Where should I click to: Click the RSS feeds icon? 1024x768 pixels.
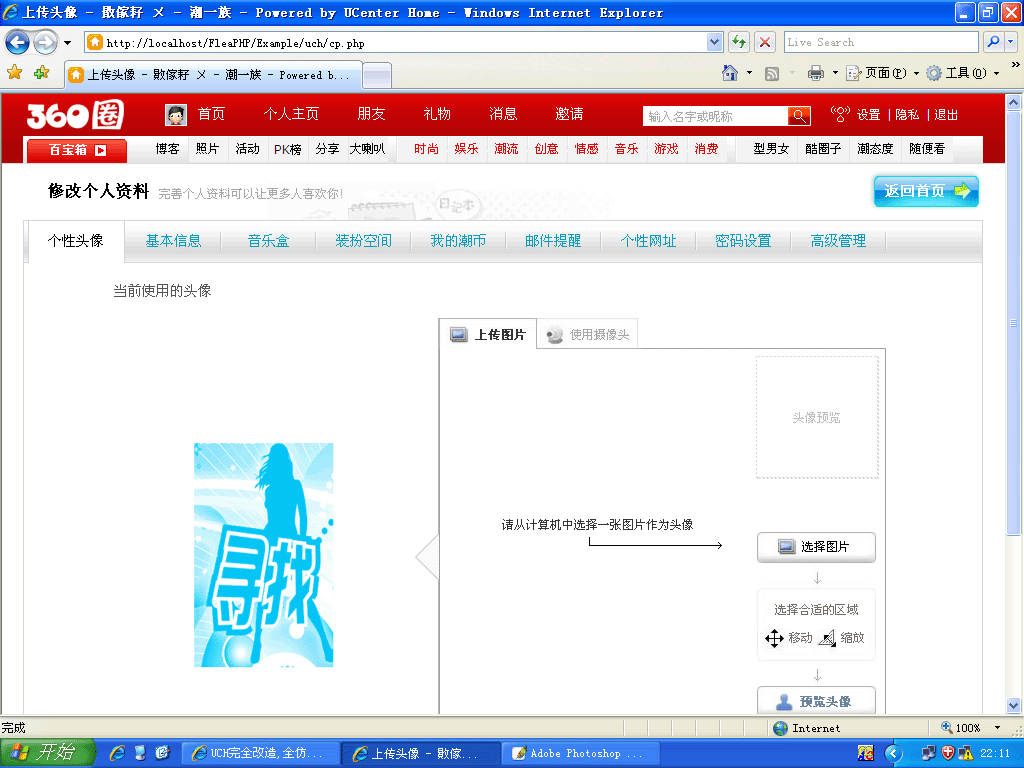pyautogui.click(x=772, y=74)
